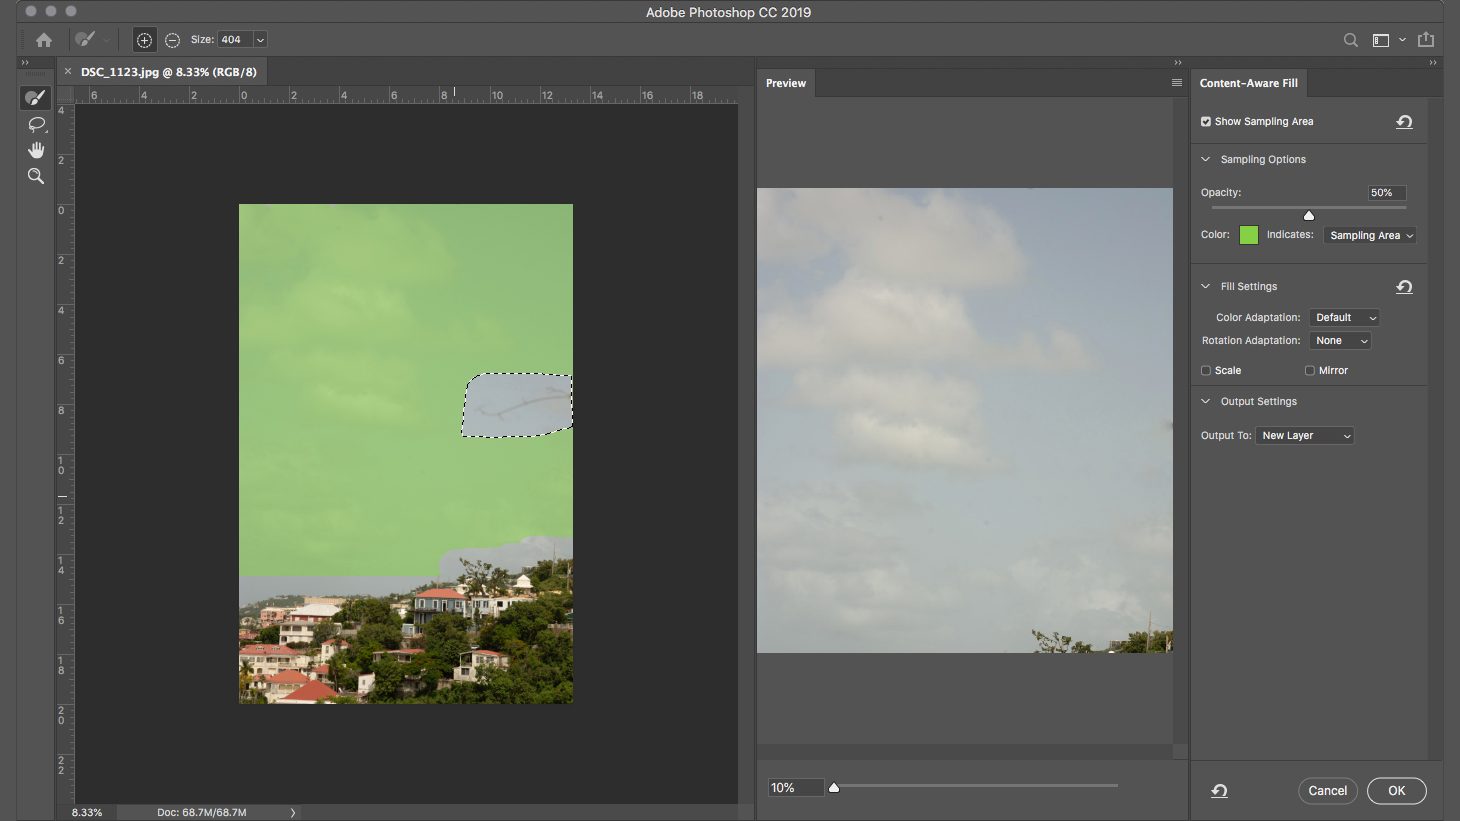1460x821 pixels.
Task: Enable the Scale checkbox
Action: coord(1206,371)
